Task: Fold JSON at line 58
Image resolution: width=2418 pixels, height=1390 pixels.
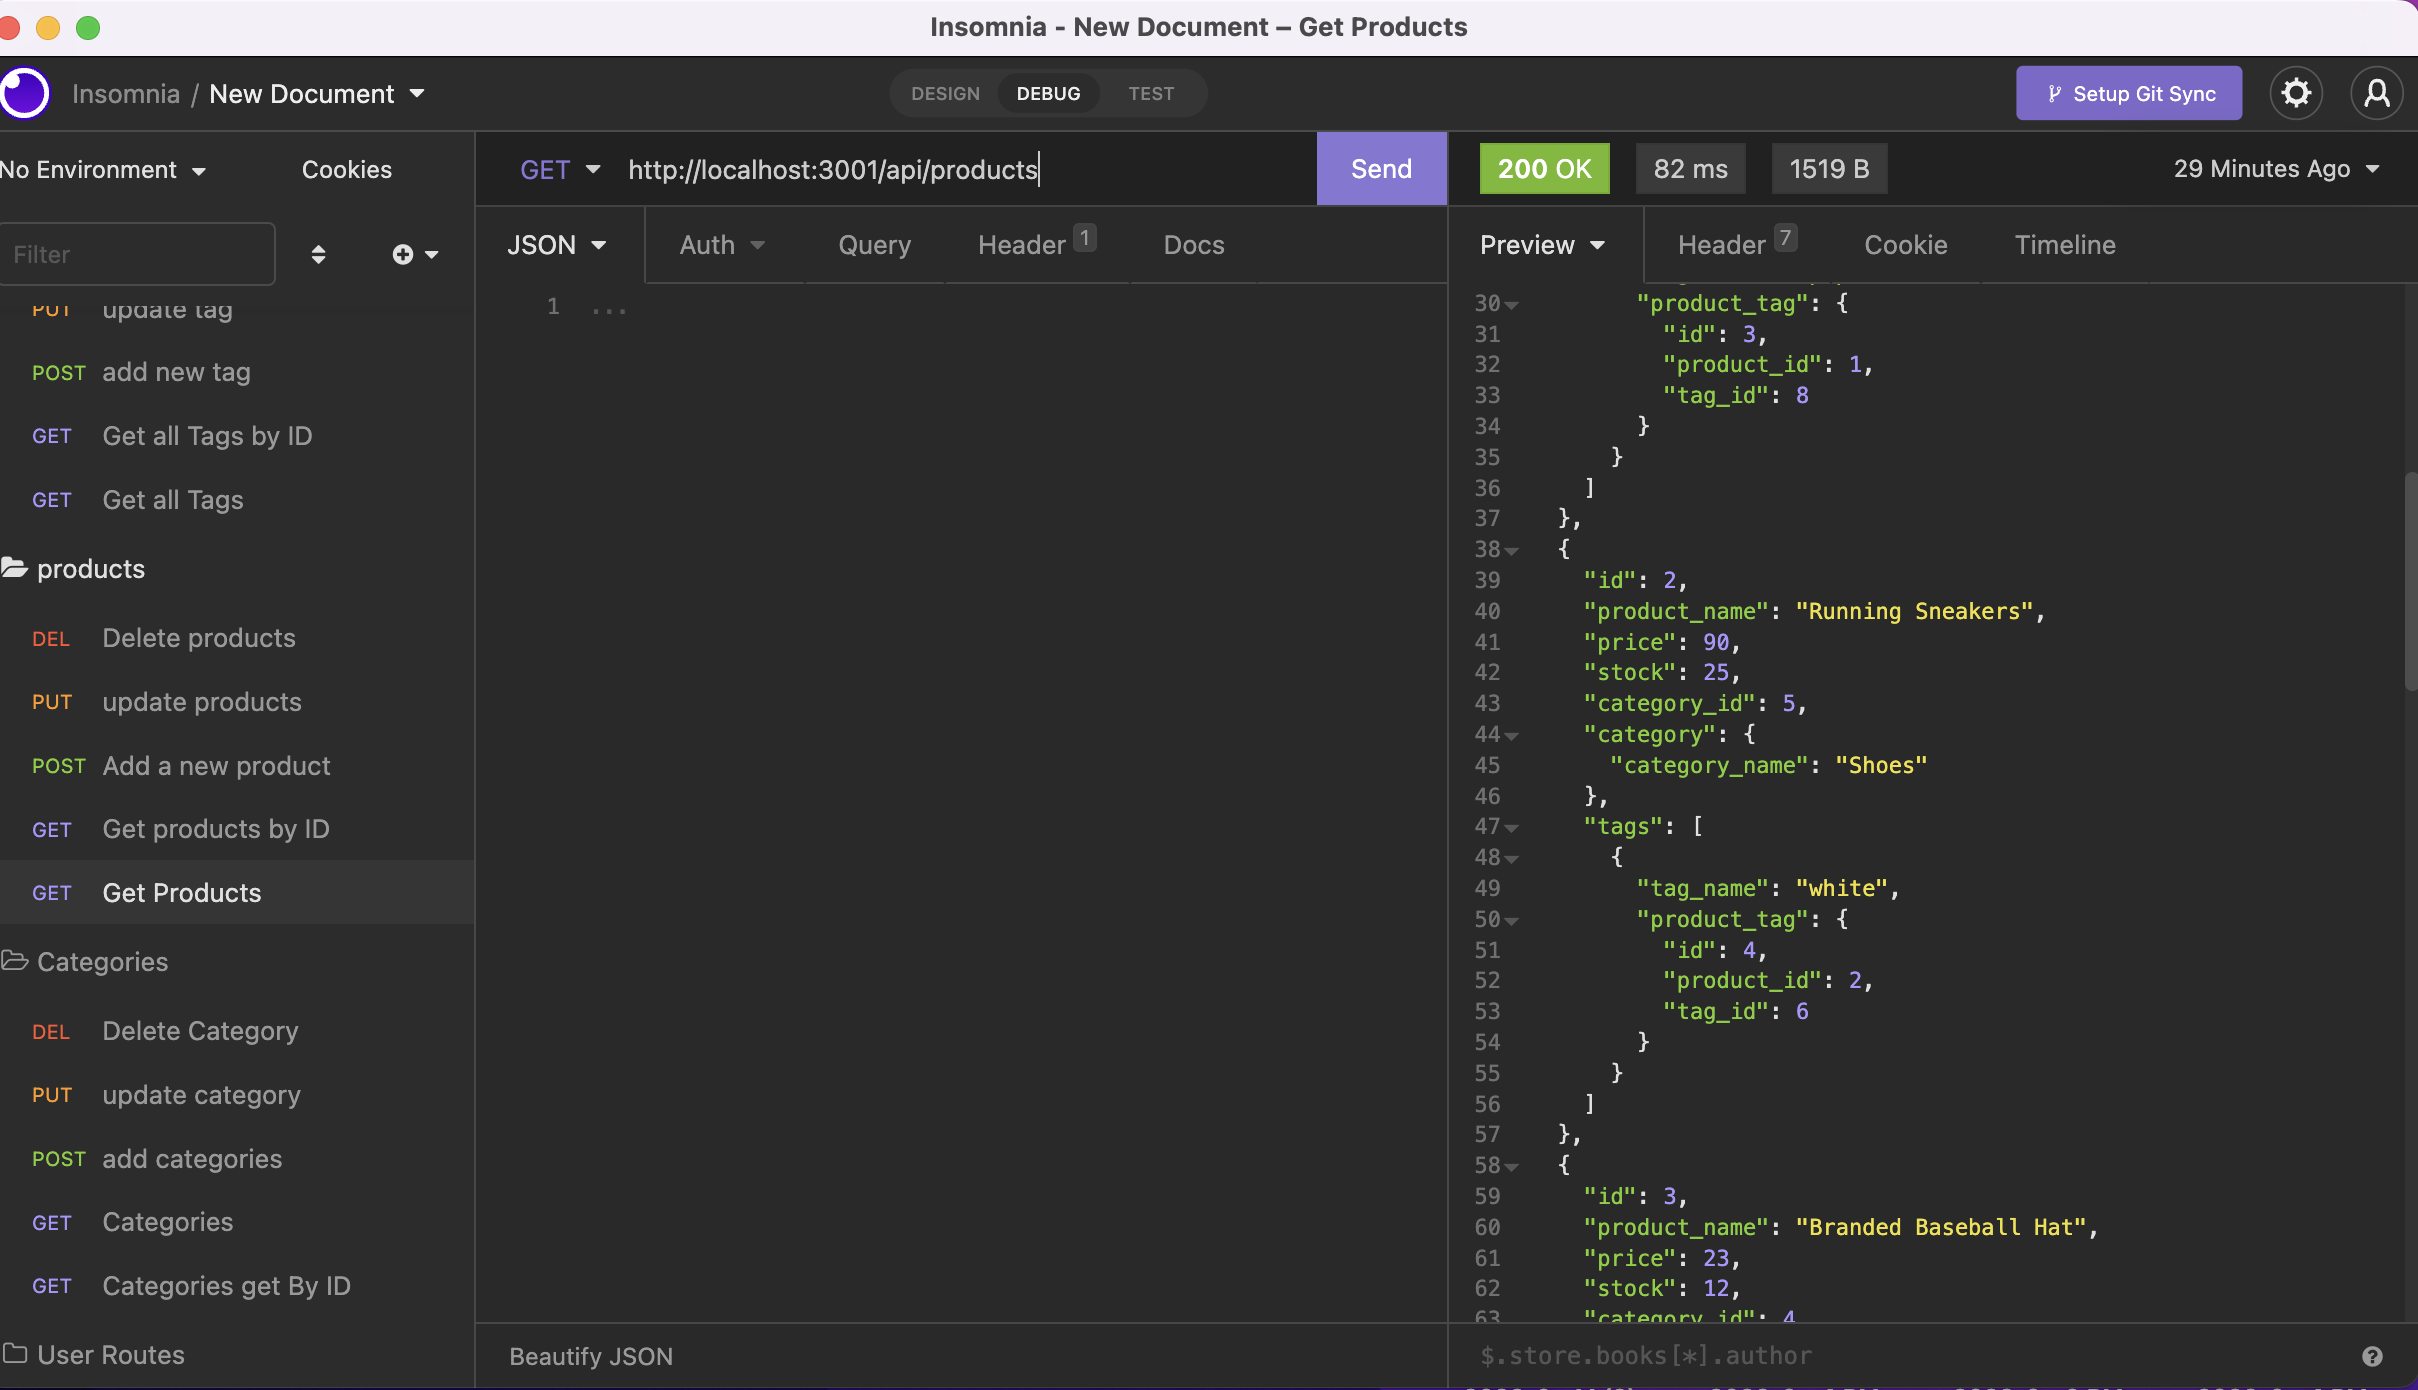Action: click(x=1512, y=1166)
